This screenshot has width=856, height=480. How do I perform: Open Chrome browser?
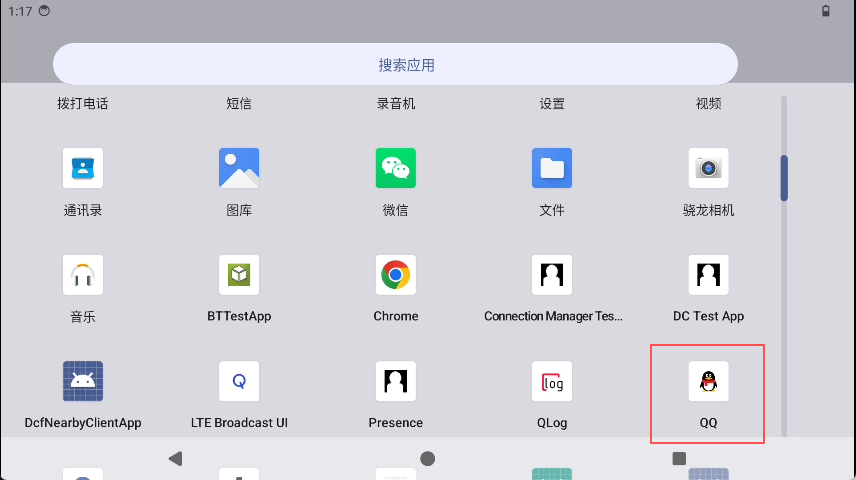pyautogui.click(x=395, y=275)
